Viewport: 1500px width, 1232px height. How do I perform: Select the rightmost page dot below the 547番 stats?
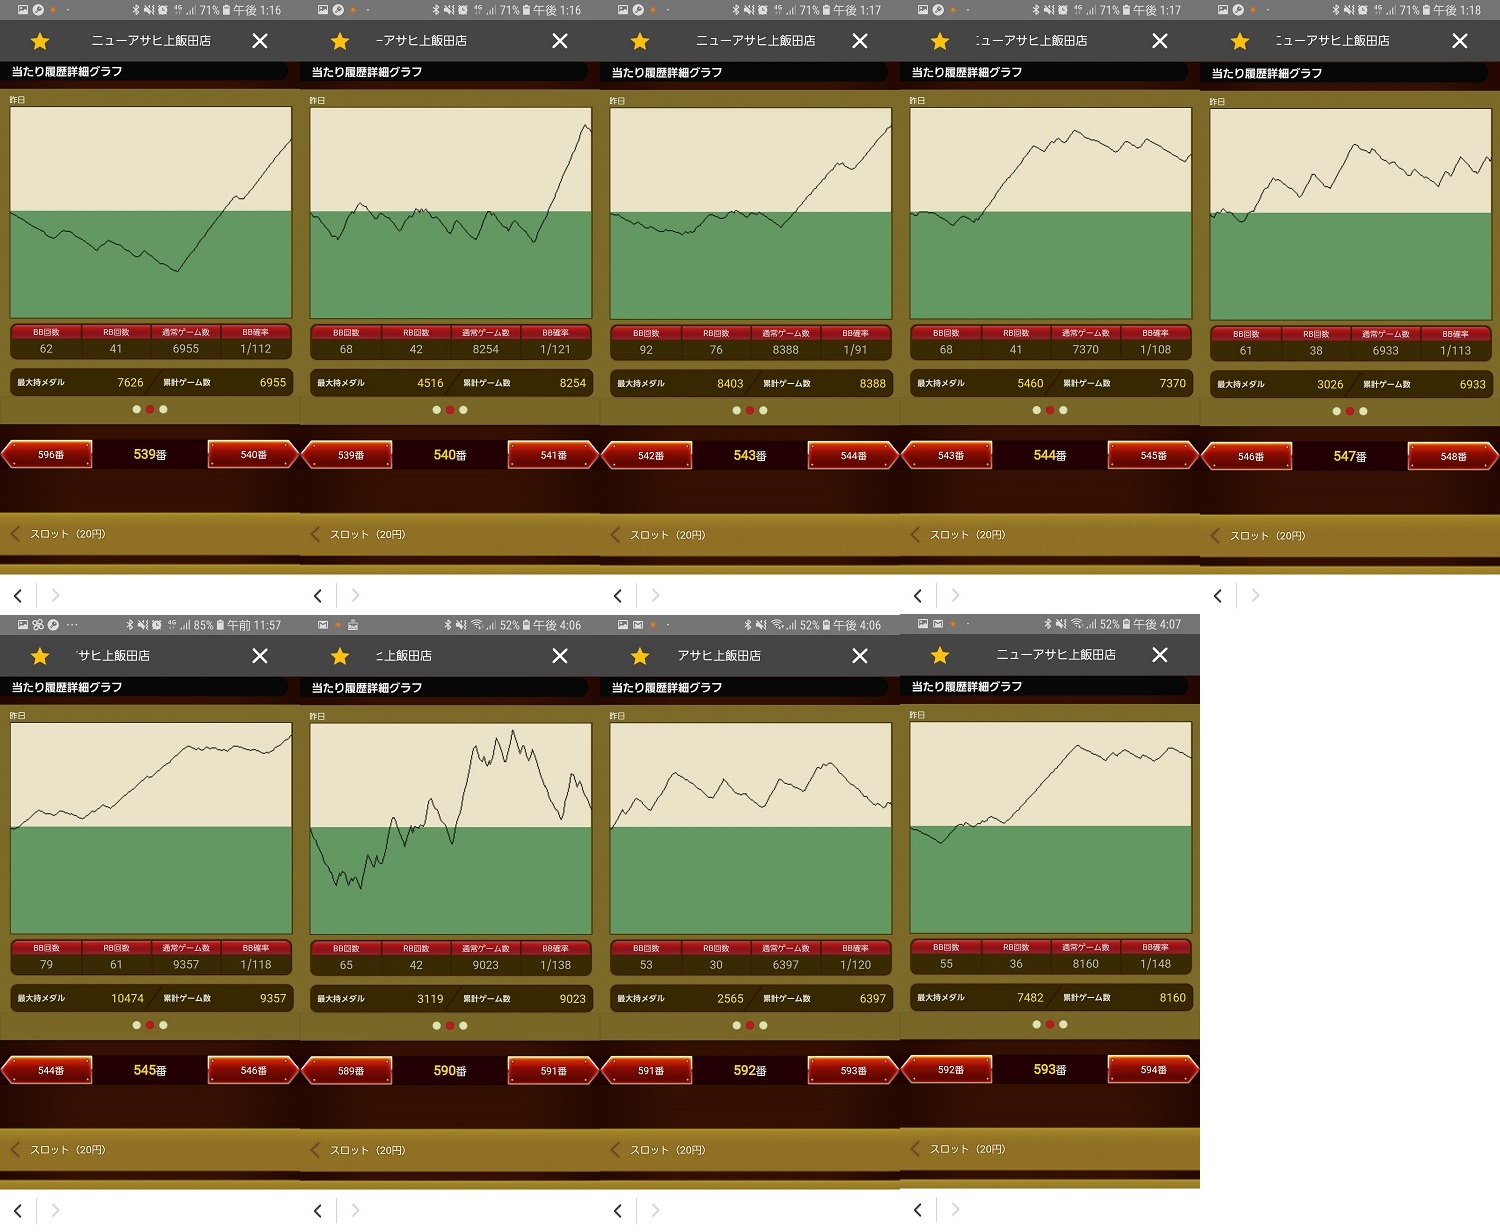pyautogui.click(x=1363, y=411)
